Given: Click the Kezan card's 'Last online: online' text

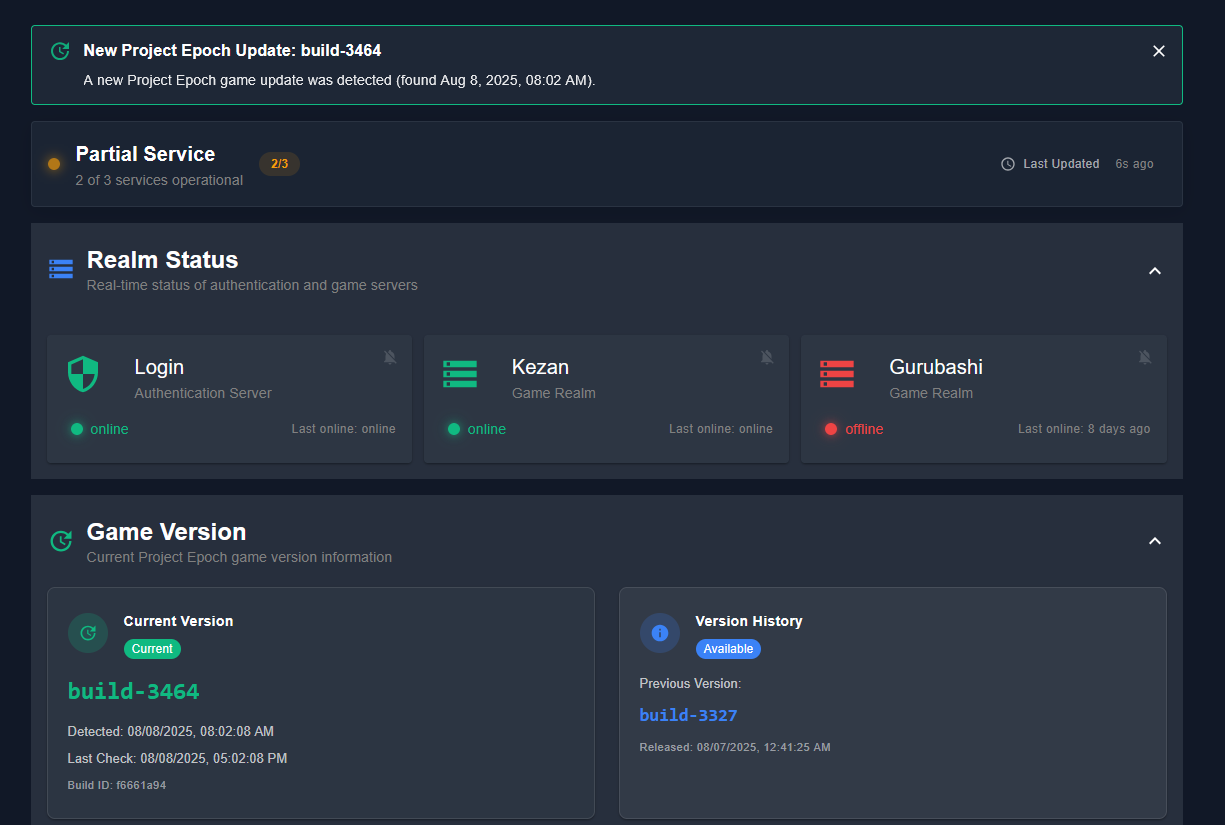Looking at the screenshot, I should point(720,429).
